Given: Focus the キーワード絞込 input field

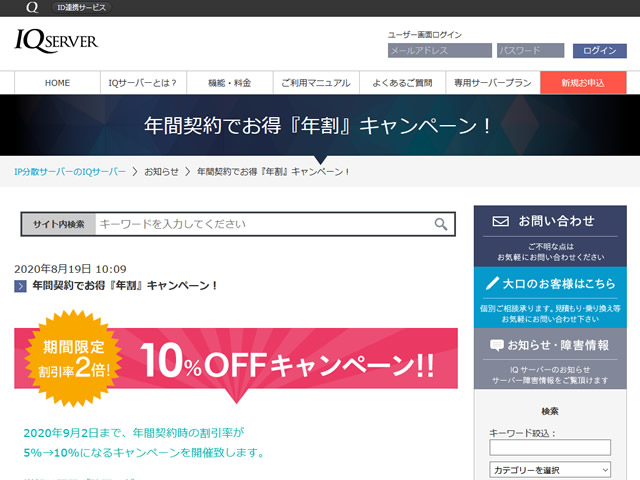Looking at the screenshot, I should (550, 447).
